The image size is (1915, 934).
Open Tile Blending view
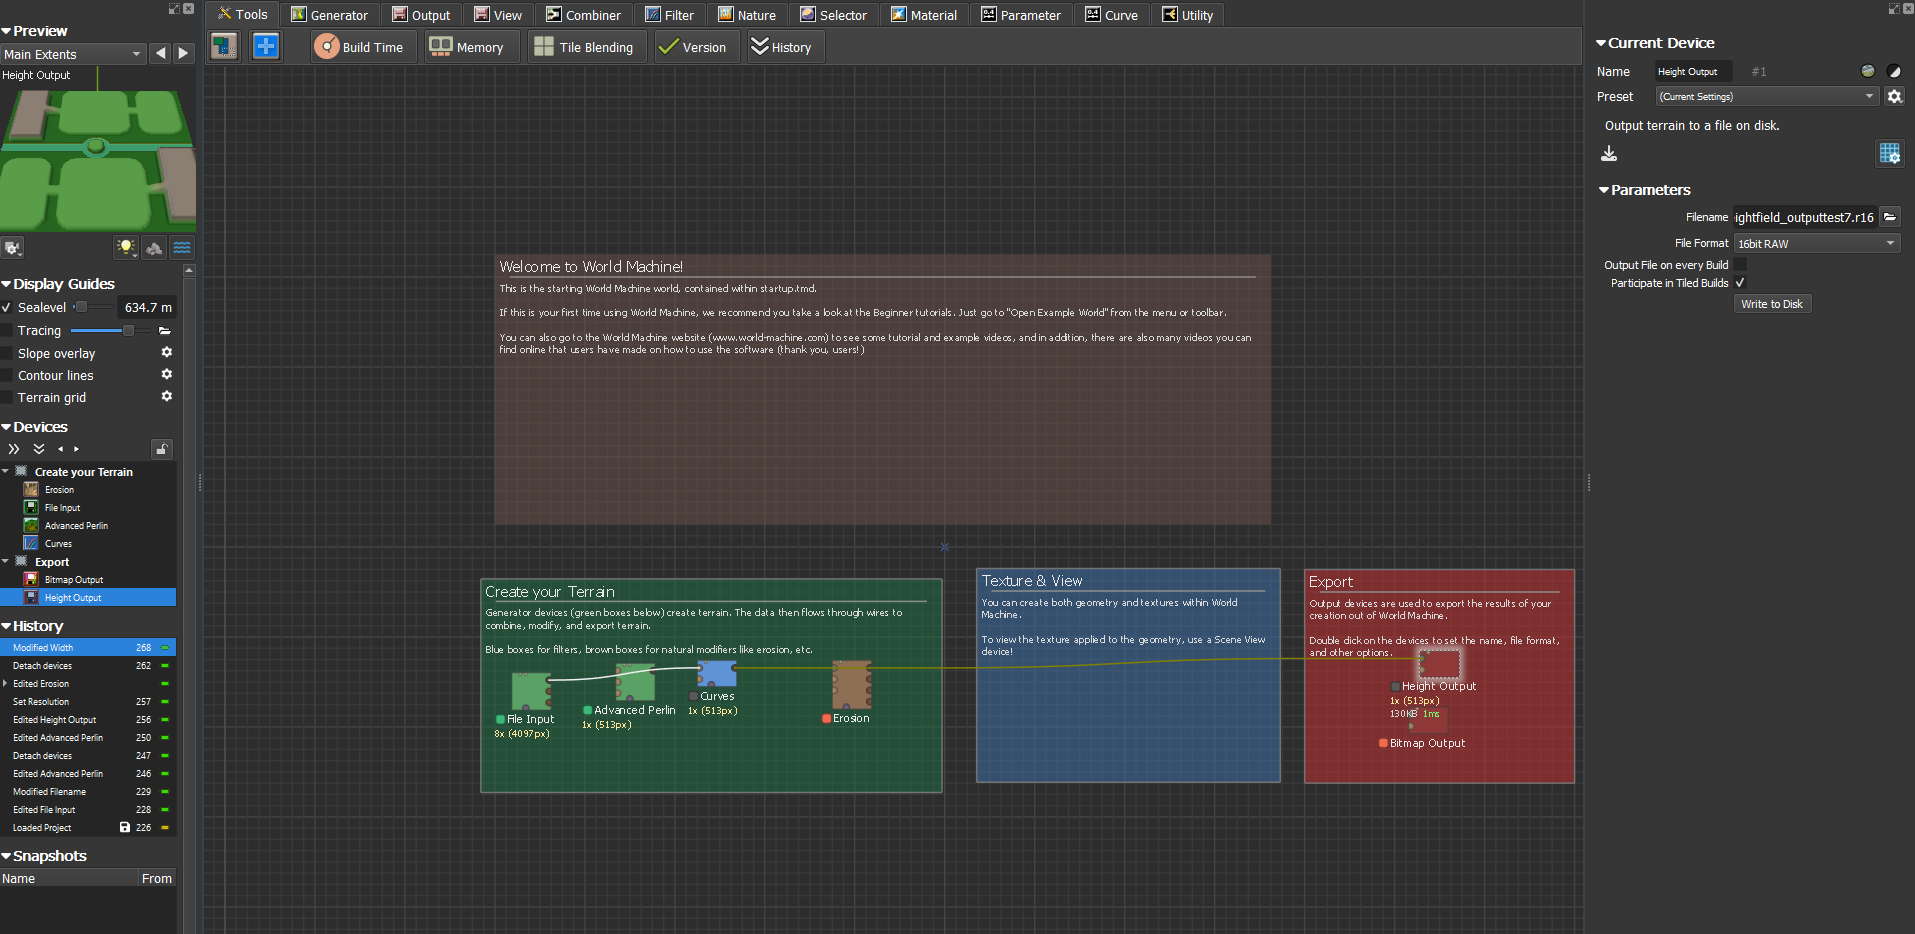[x=585, y=47]
